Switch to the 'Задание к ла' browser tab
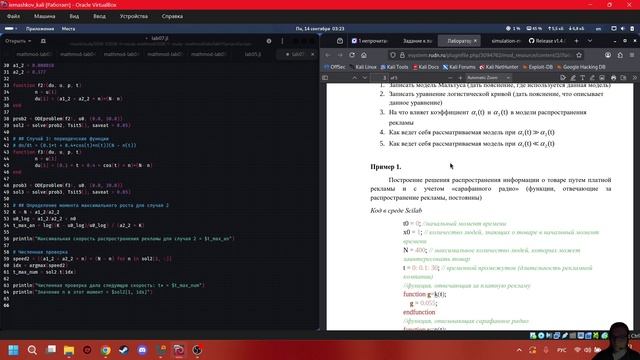640x360 pixels. pyautogui.click(x=417, y=41)
